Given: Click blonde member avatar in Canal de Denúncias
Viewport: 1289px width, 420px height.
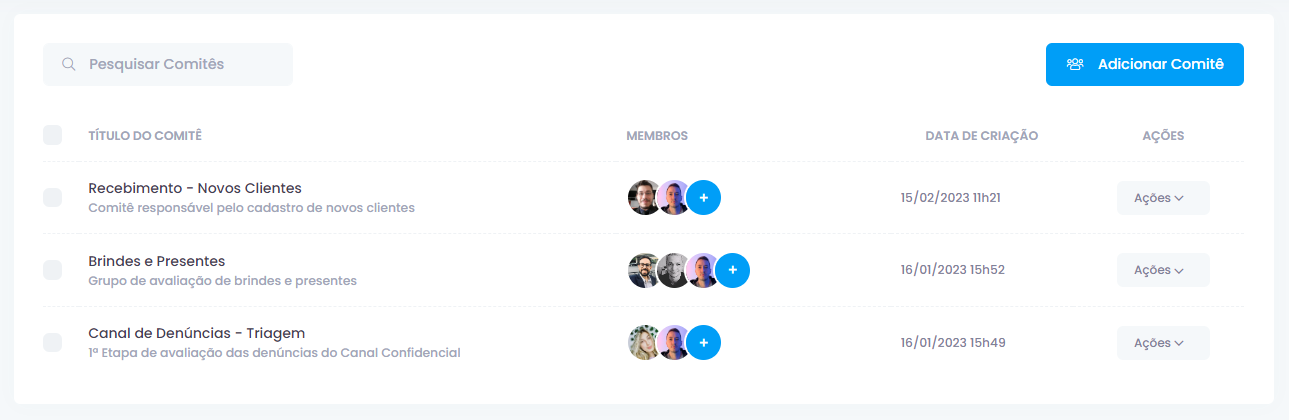Looking at the screenshot, I should pyautogui.click(x=645, y=343).
